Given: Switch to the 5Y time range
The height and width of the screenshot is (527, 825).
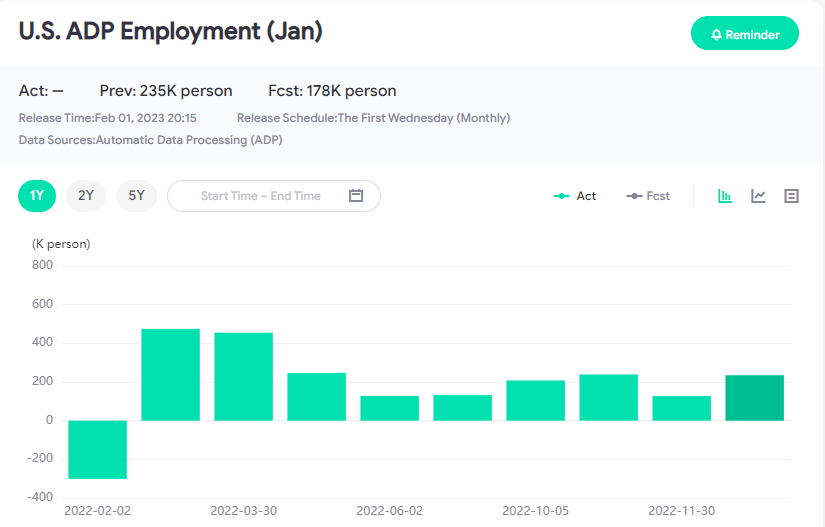Looking at the screenshot, I should [x=136, y=196].
